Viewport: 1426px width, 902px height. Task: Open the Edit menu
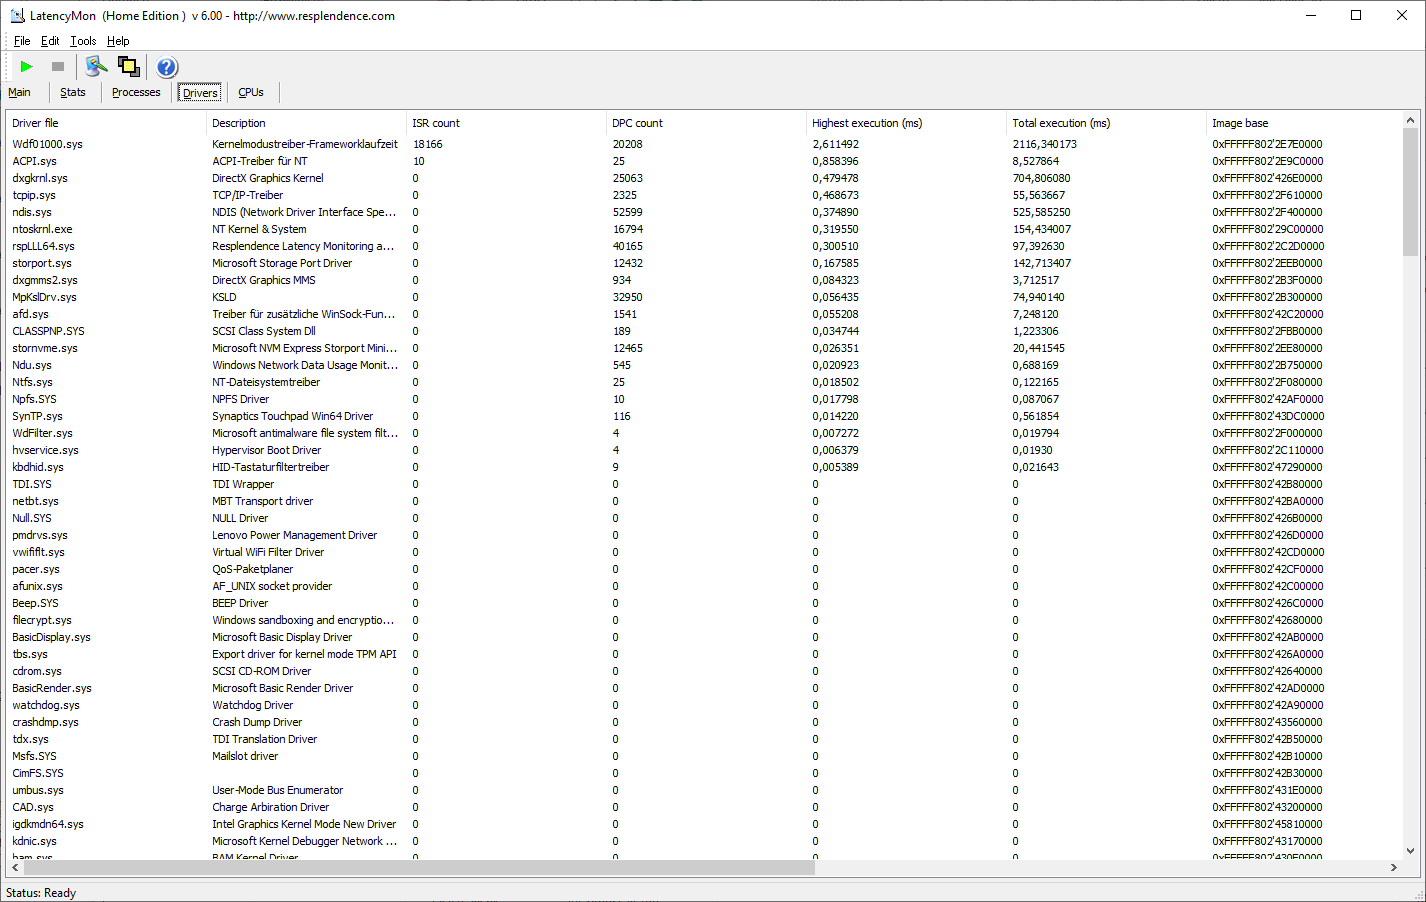pos(50,41)
